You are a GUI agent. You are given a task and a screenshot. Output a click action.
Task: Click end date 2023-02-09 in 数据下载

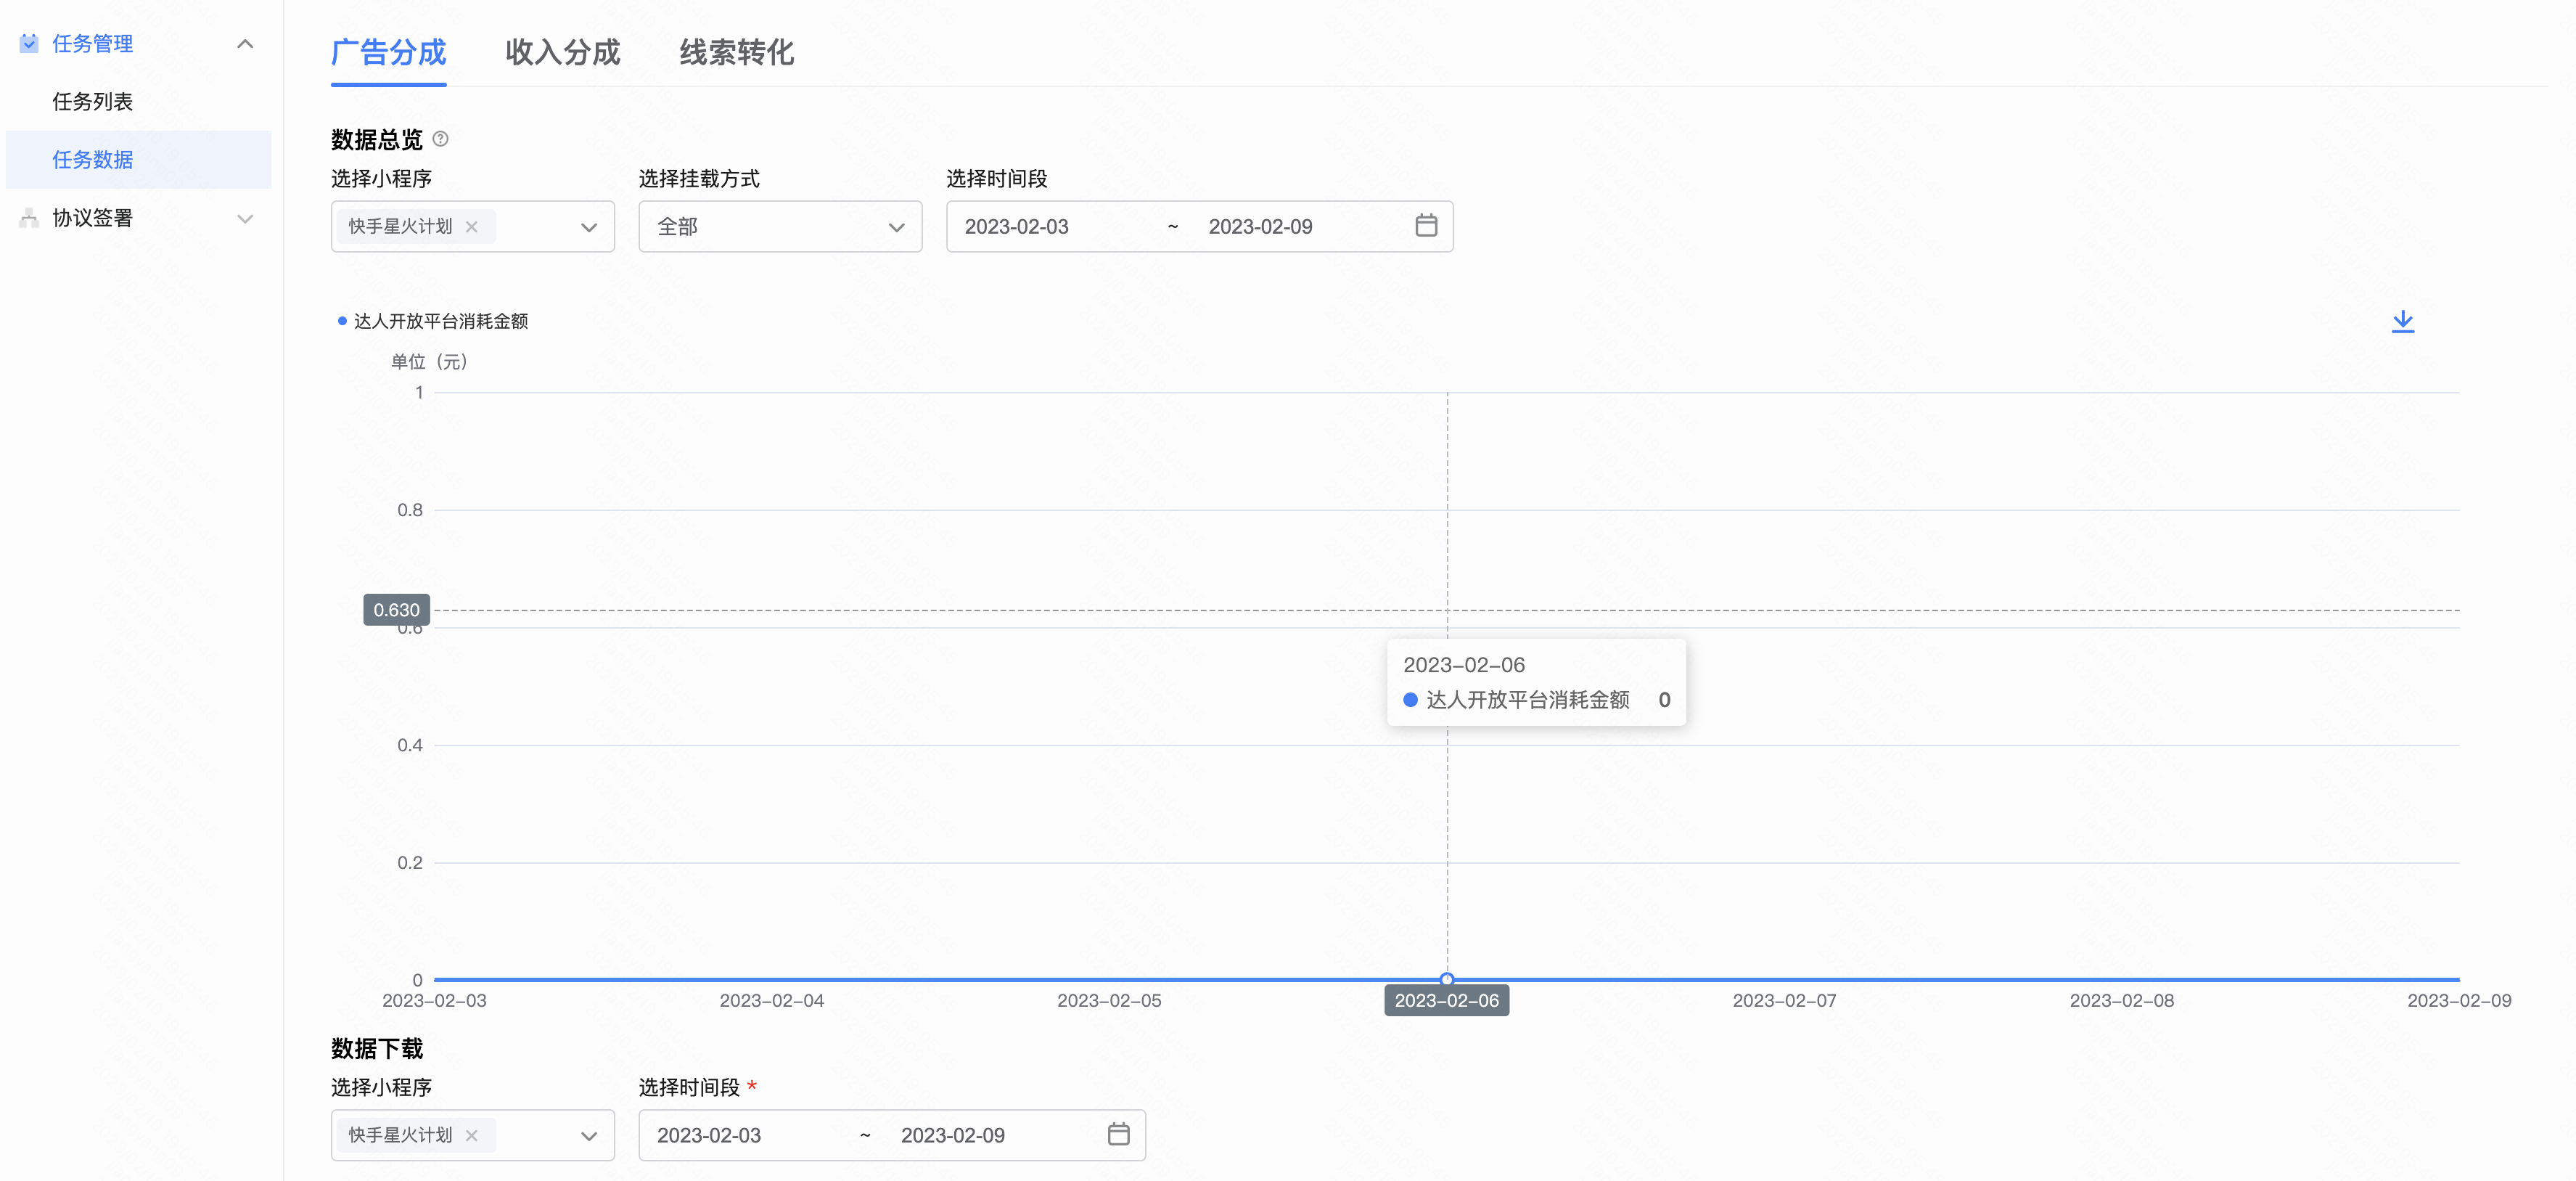point(952,1135)
